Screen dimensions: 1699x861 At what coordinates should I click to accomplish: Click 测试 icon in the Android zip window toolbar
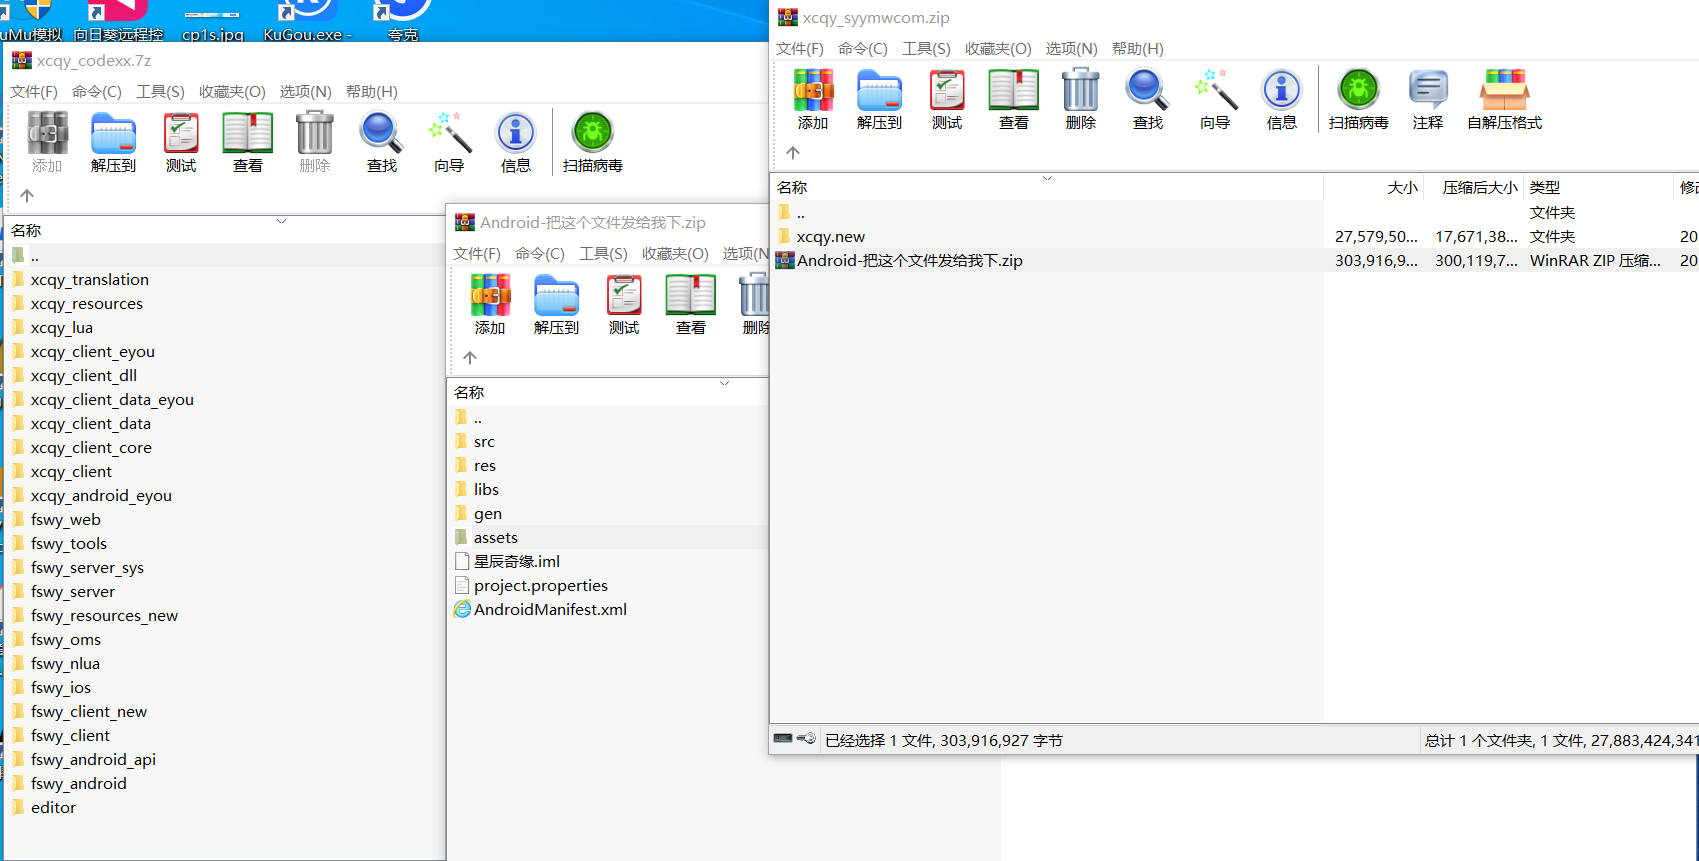pyautogui.click(x=624, y=304)
